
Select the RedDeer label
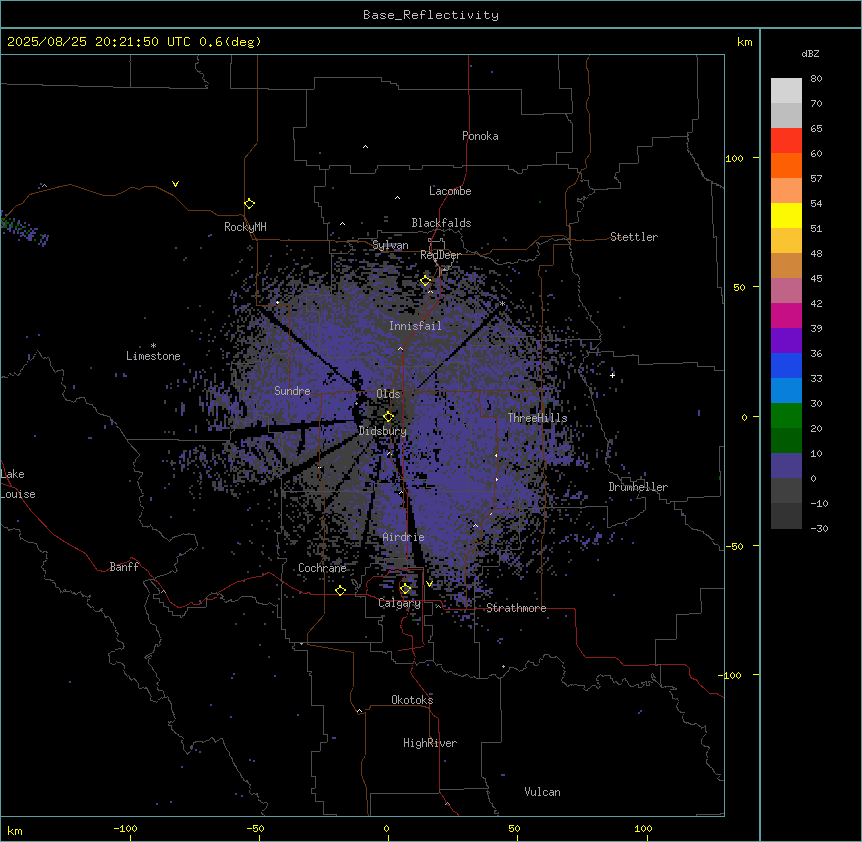[x=440, y=255]
